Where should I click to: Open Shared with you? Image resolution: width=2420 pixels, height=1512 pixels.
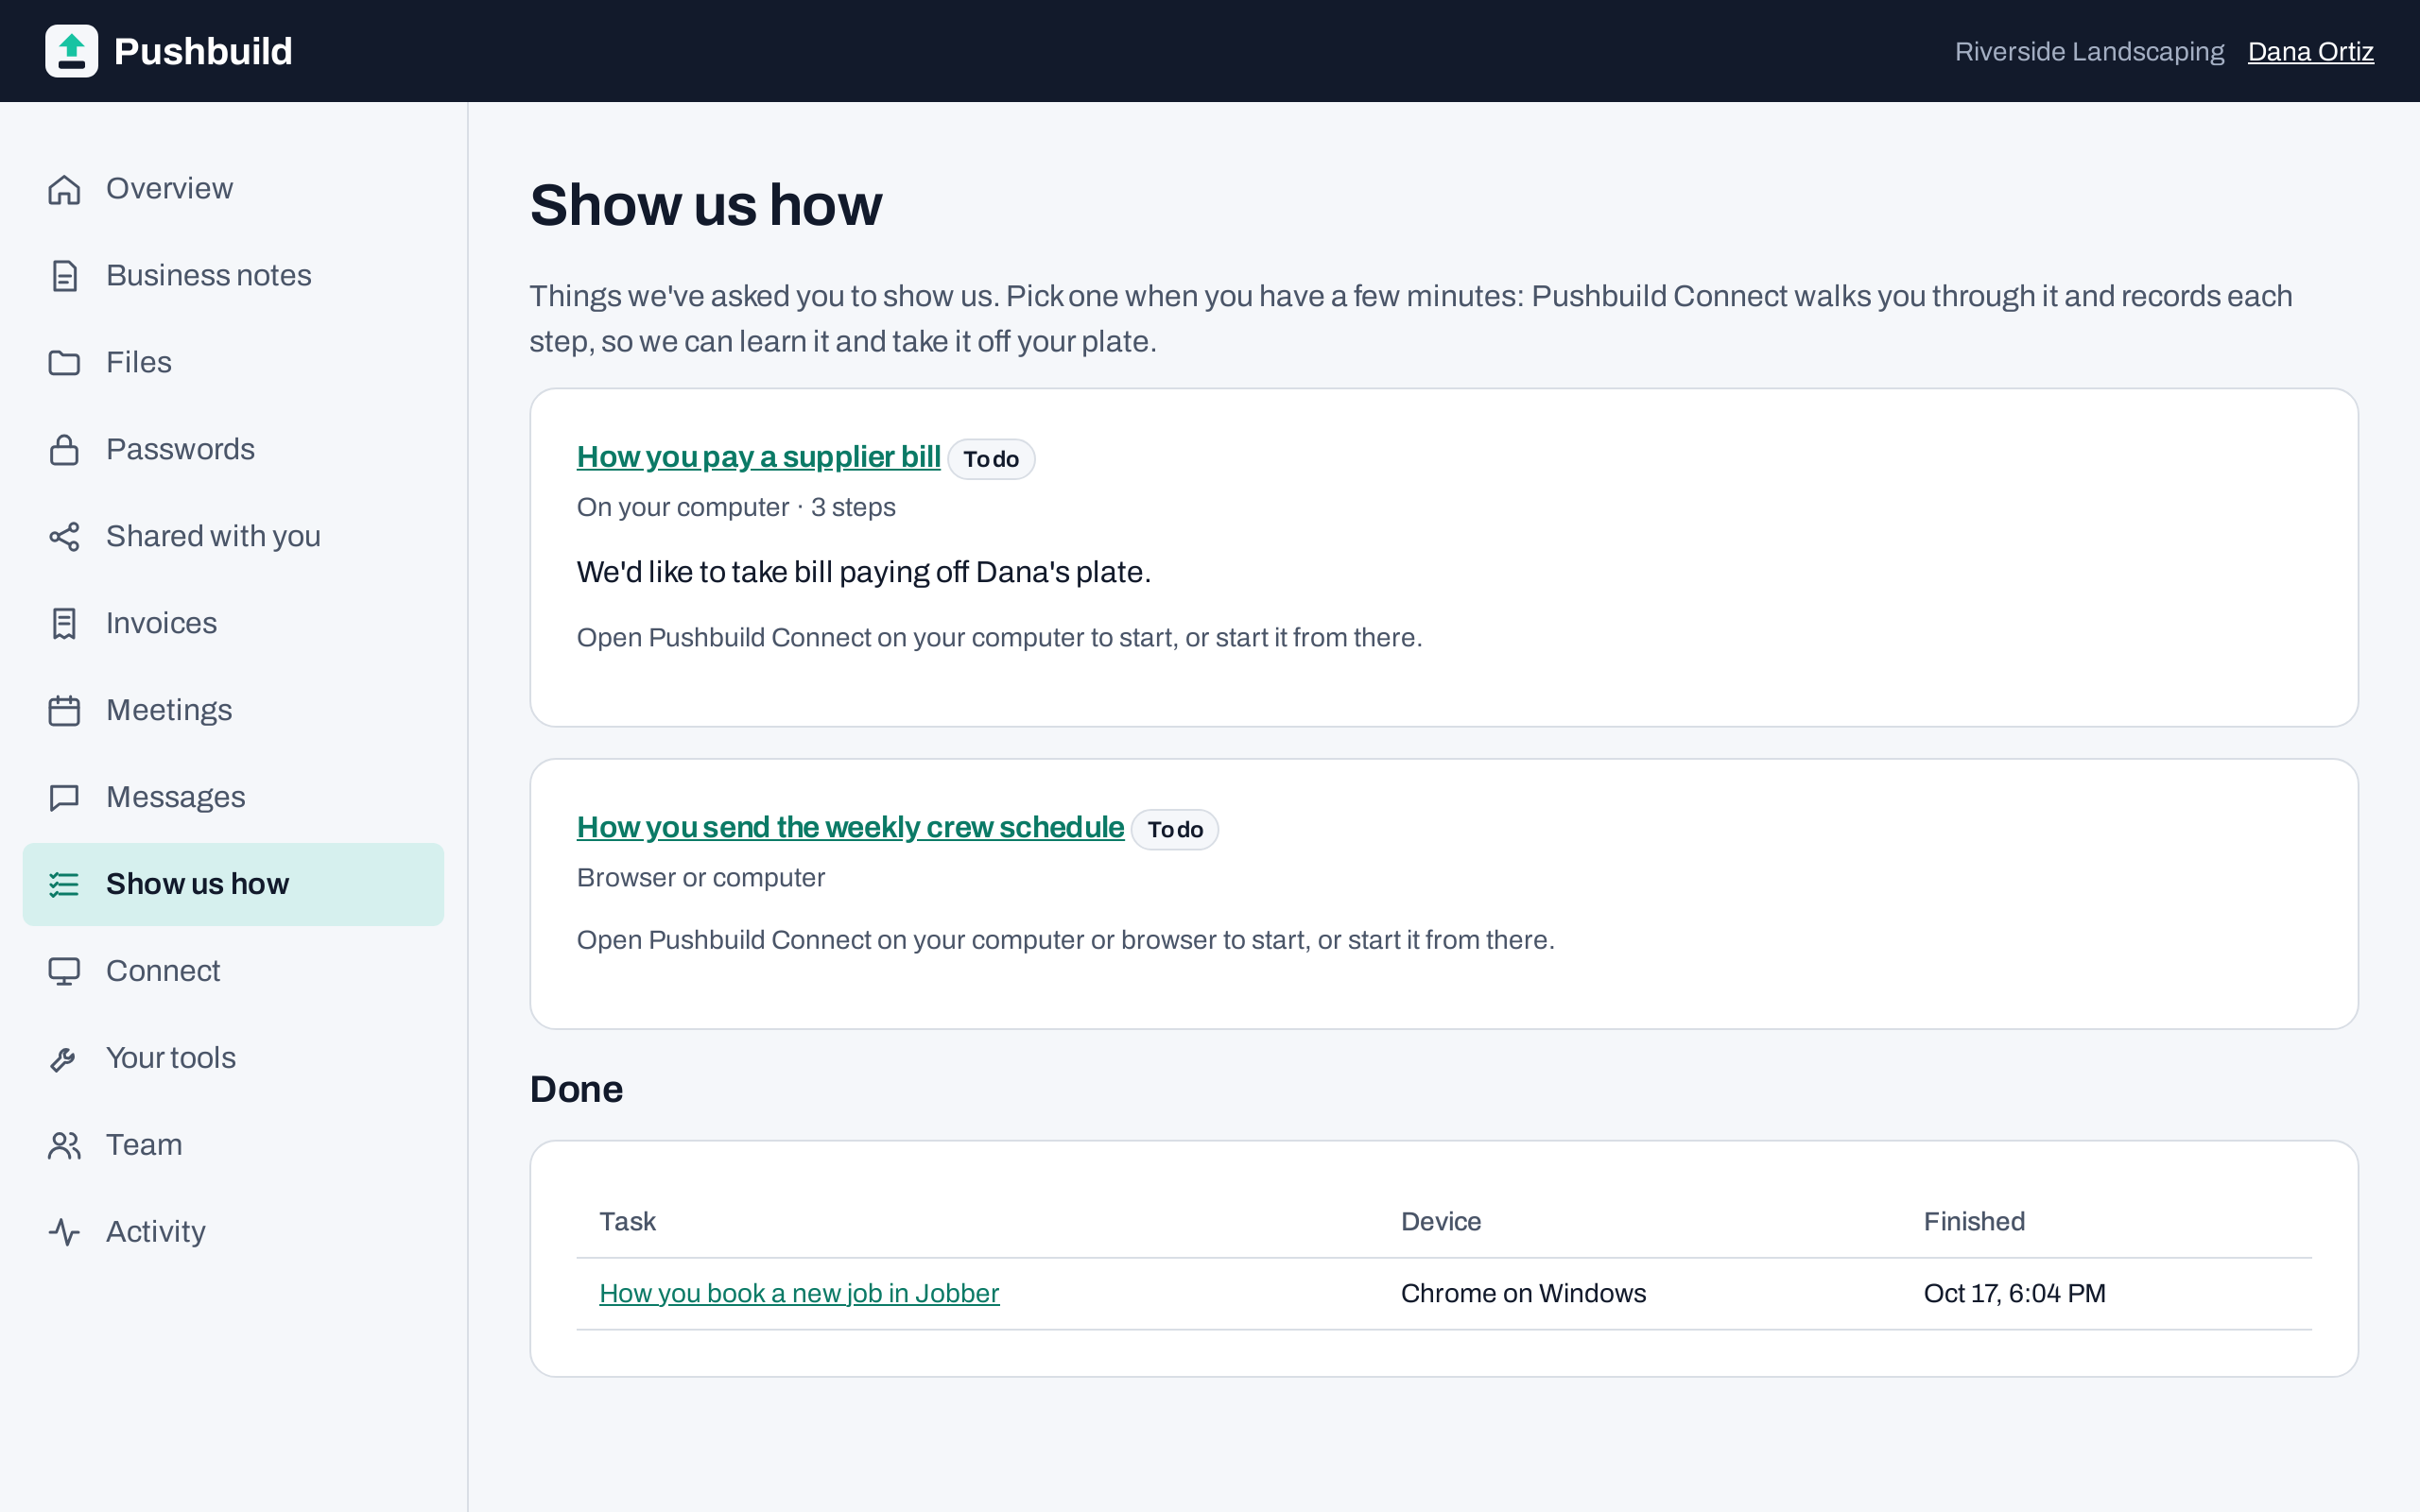point(233,537)
